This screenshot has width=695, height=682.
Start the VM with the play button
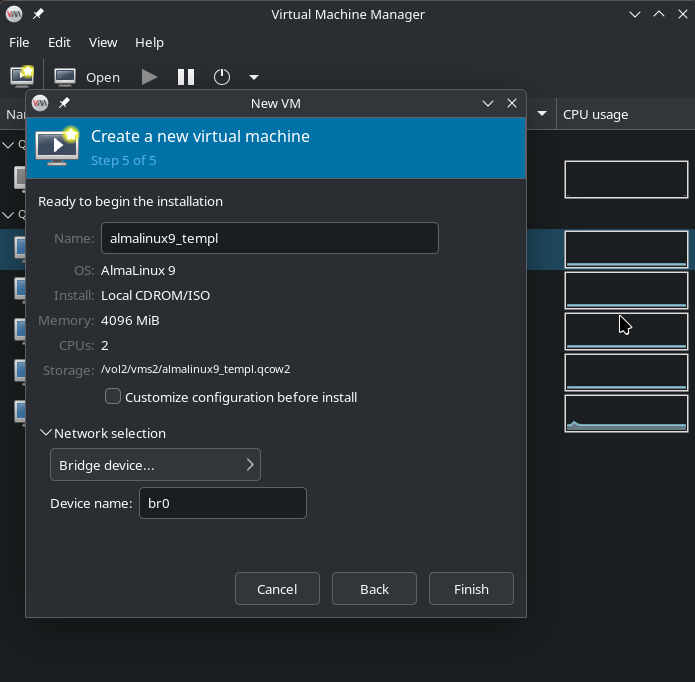click(x=149, y=77)
